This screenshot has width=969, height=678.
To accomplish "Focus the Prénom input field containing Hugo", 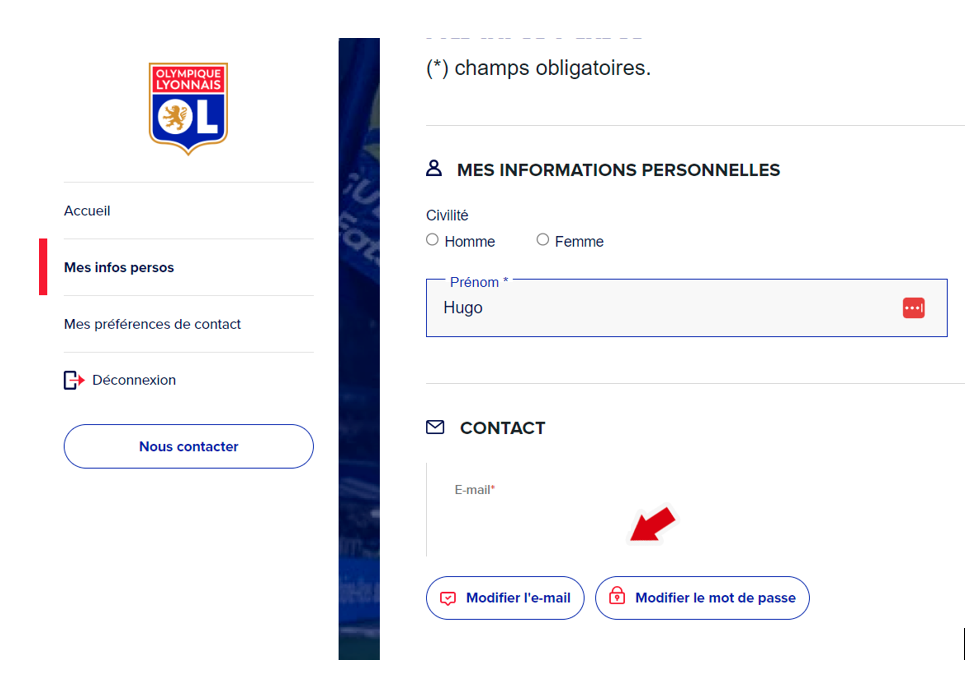I will 687,308.
